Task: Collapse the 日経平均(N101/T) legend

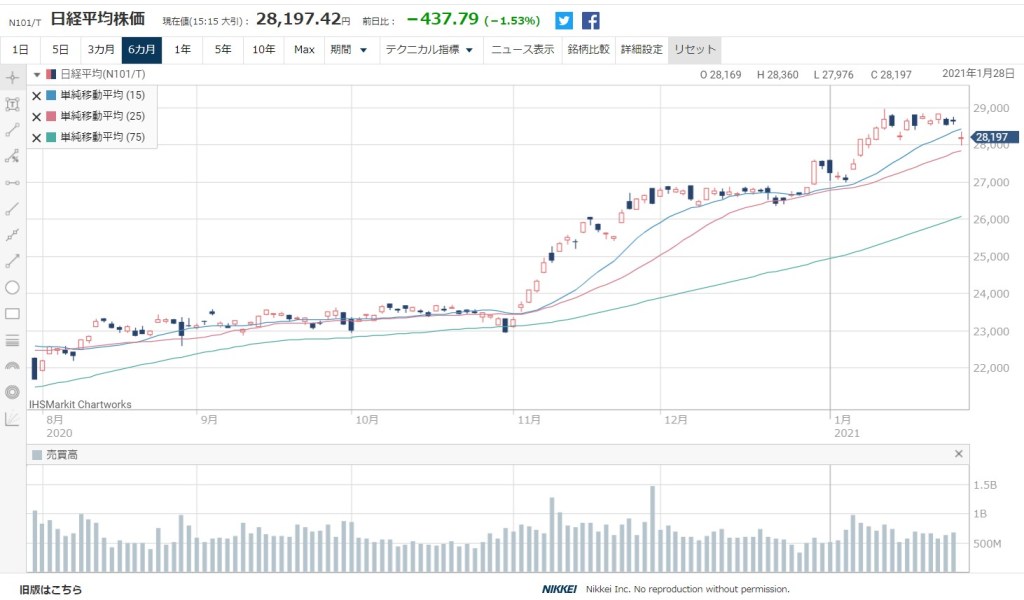Action: [x=37, y=74]
